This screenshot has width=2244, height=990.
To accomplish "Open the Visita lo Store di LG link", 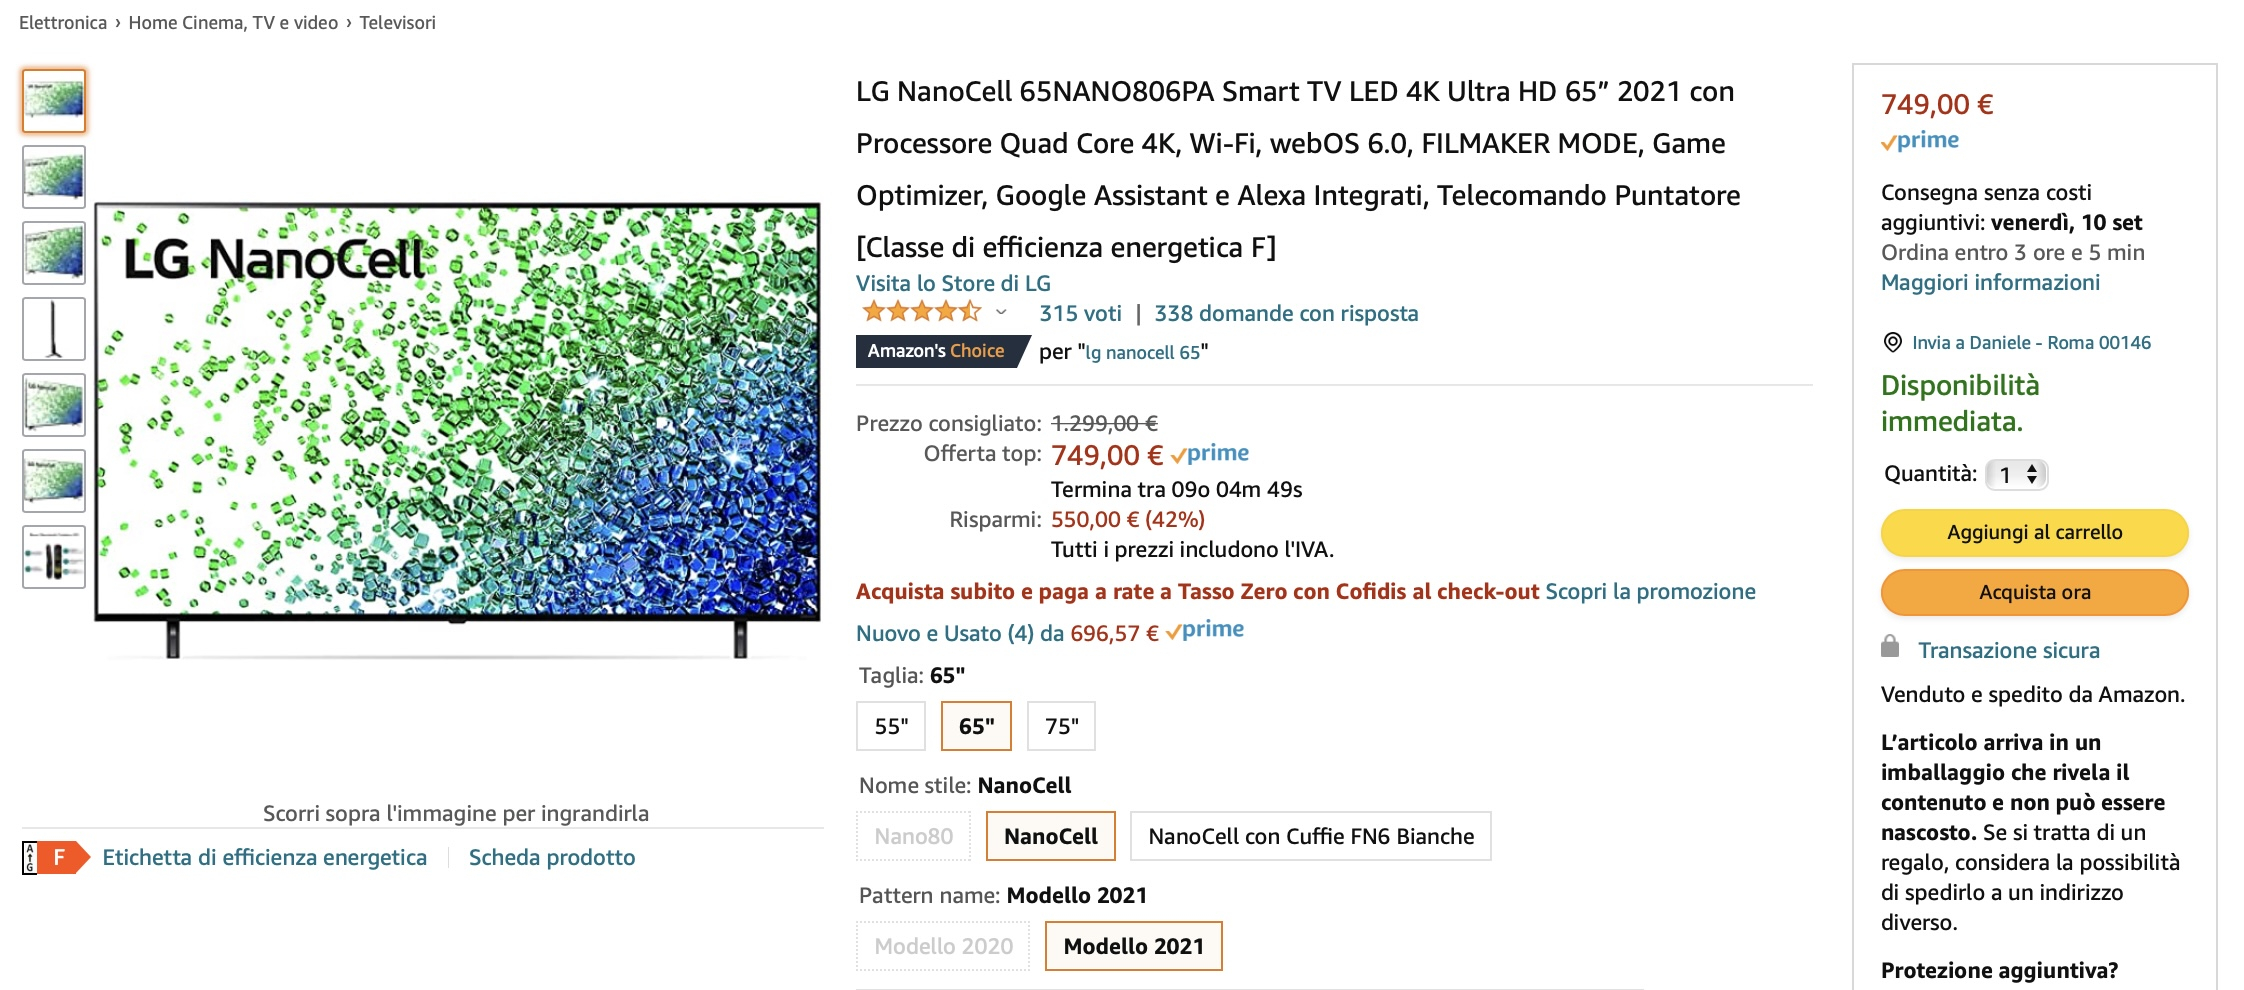I will pyautogui.click(x=953, y=283).
